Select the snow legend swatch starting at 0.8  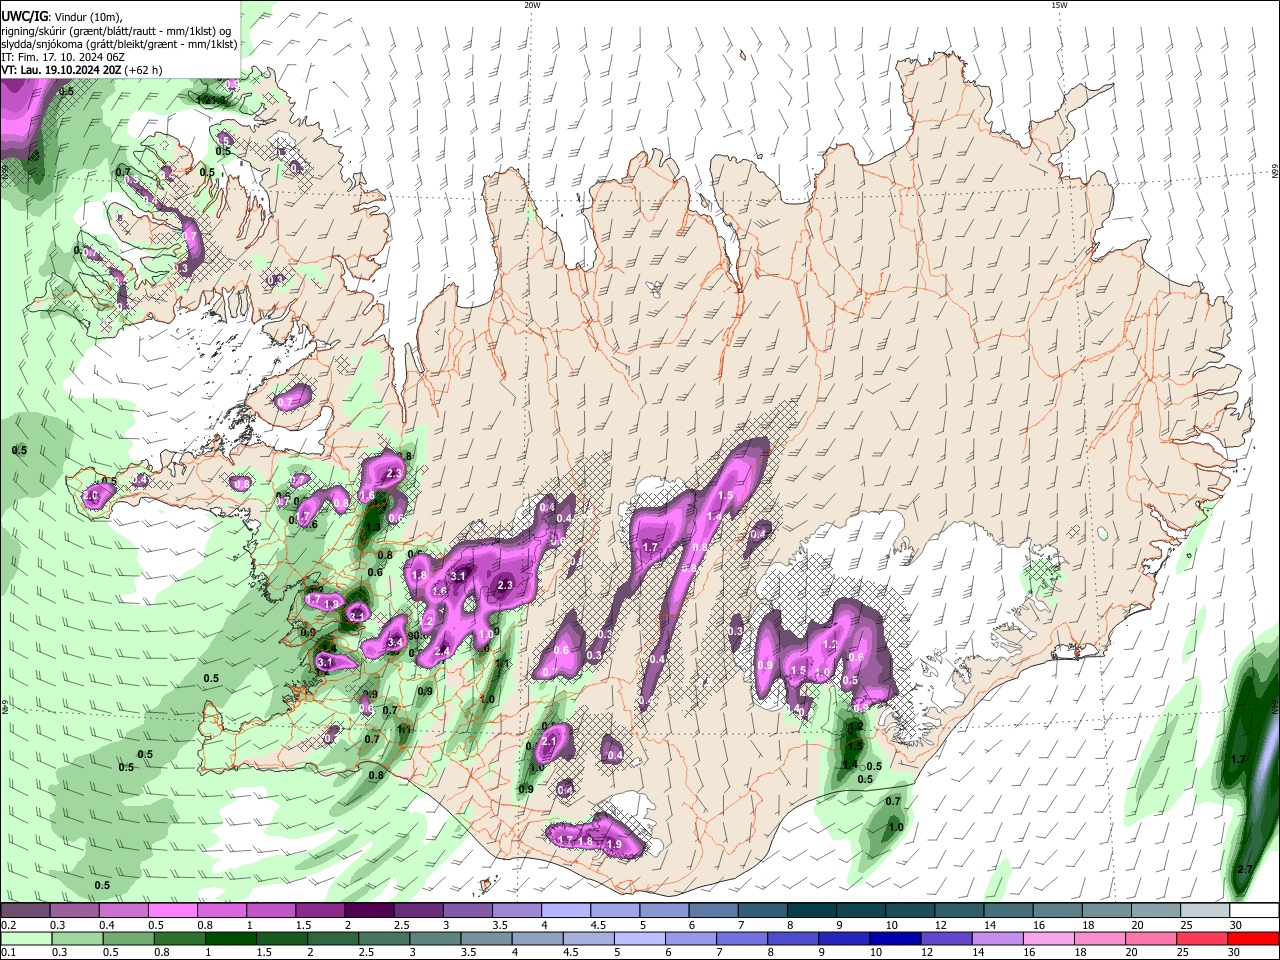click(221, 911)
